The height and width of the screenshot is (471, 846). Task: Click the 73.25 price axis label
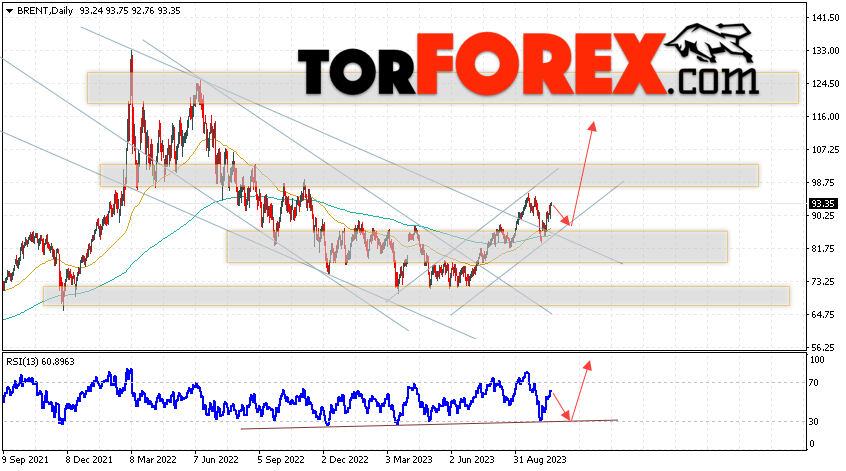823,282
